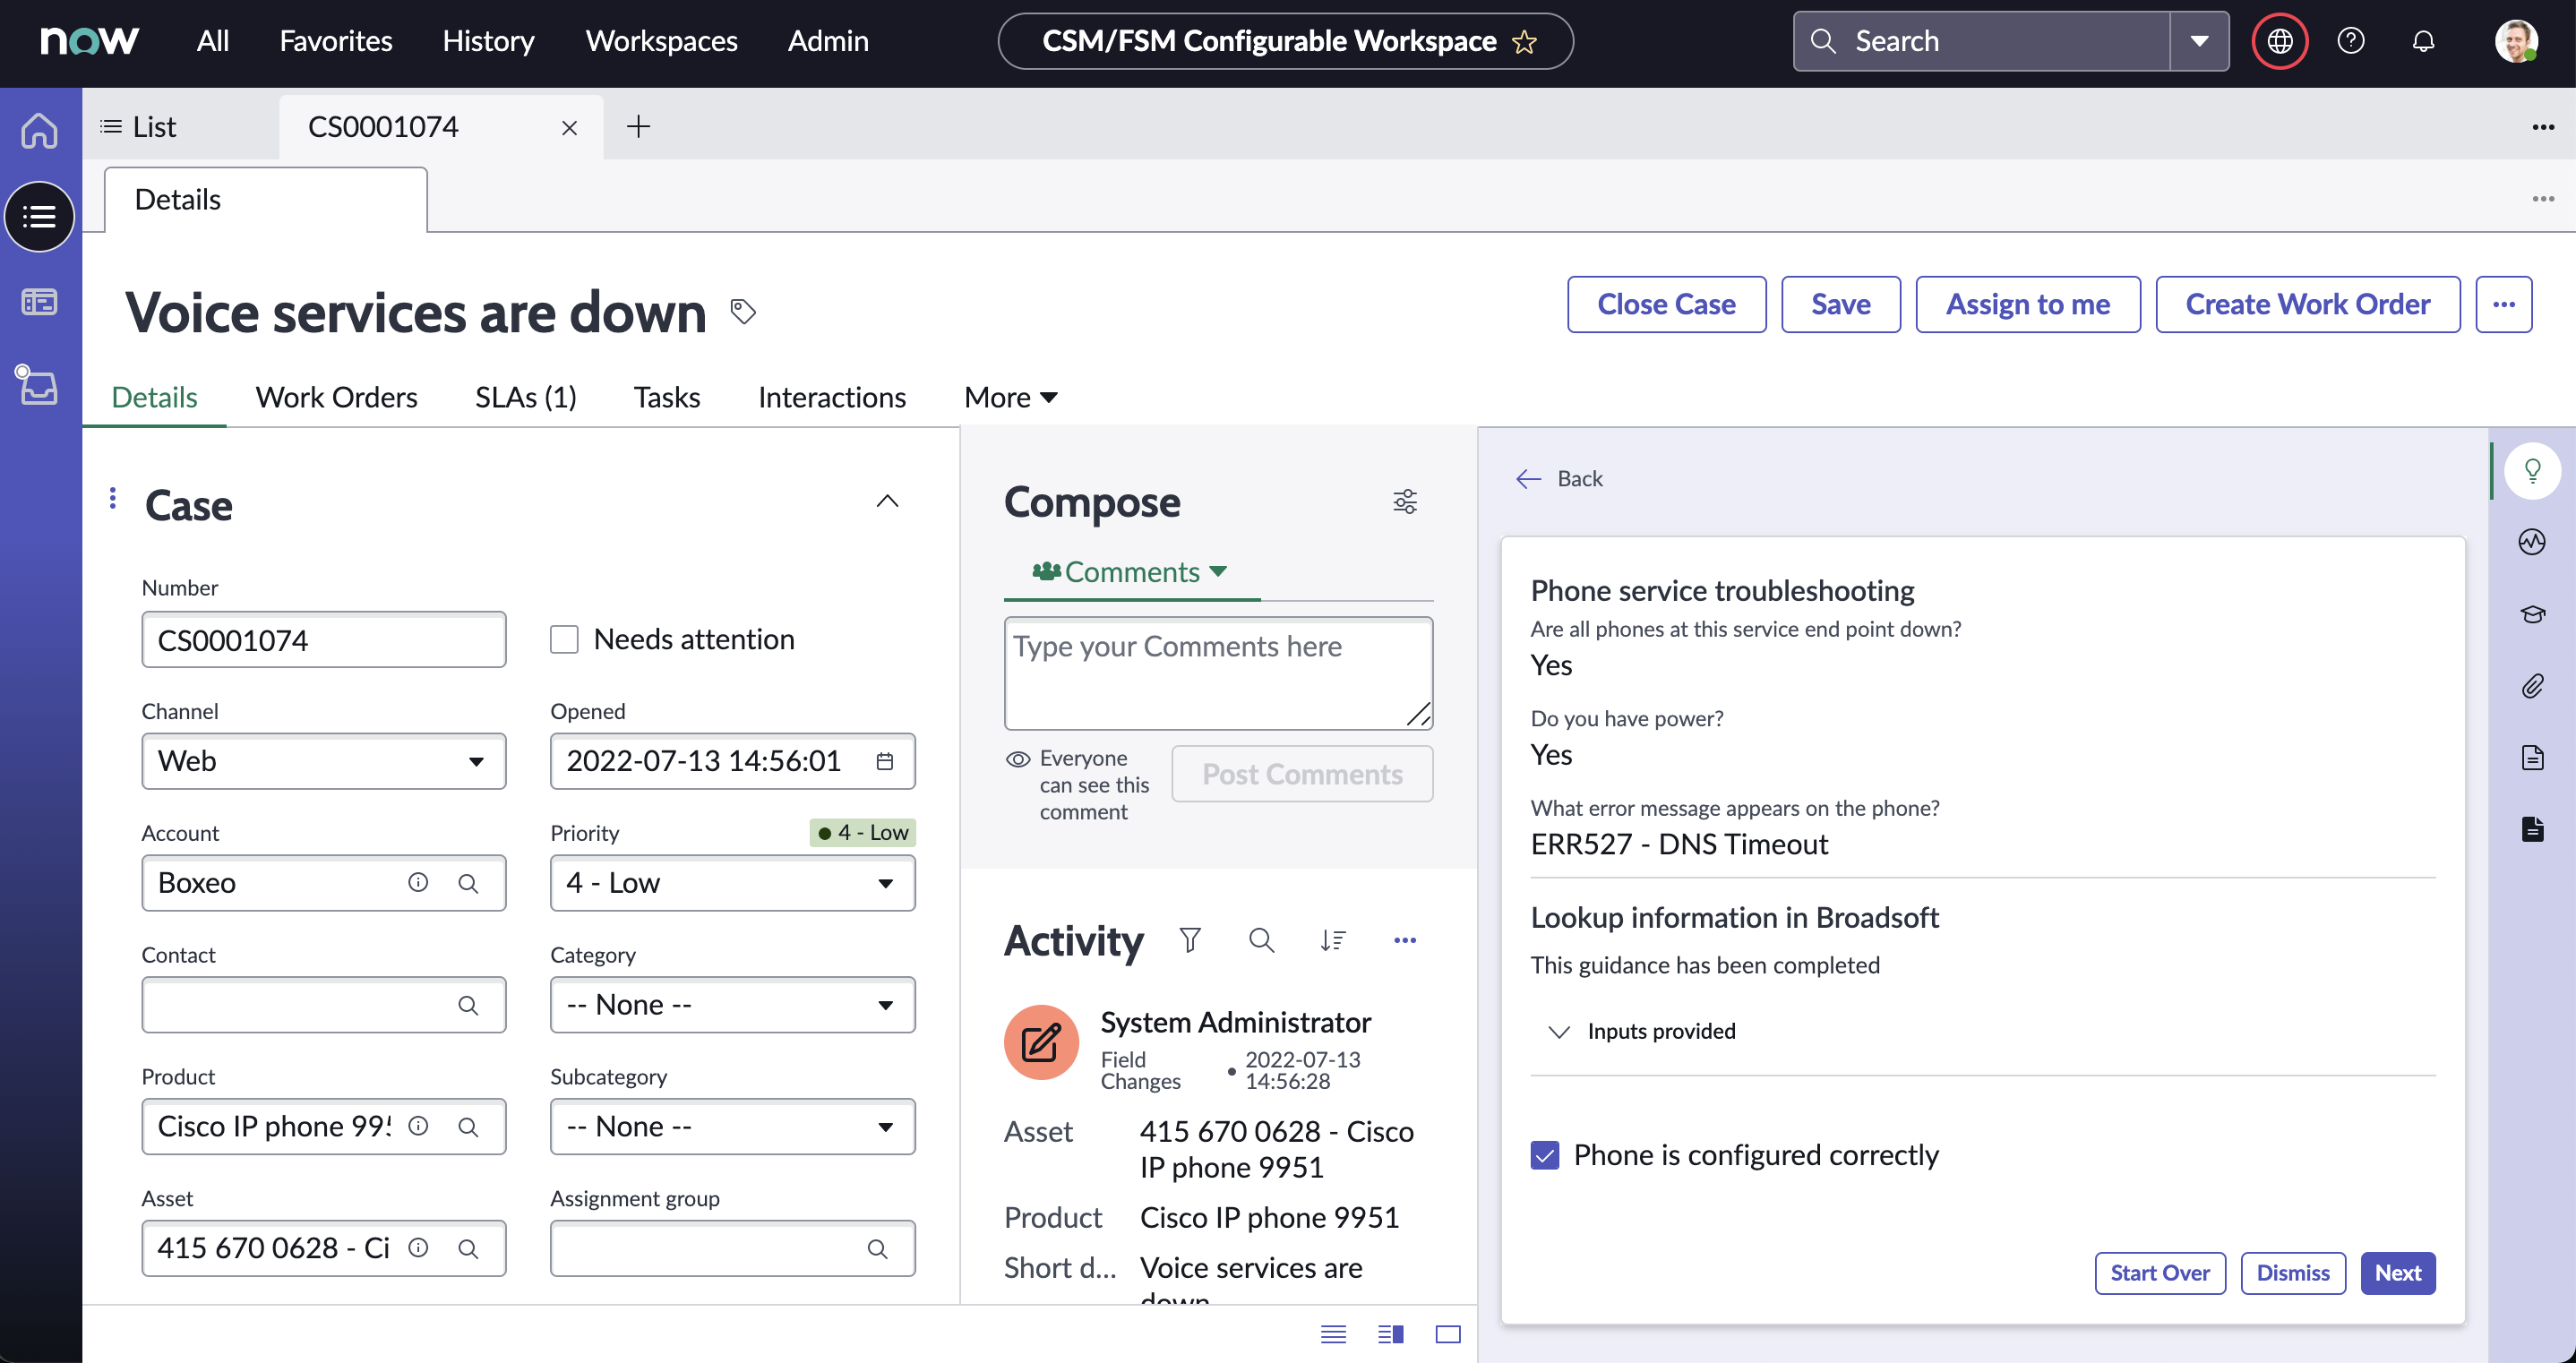The image size is (2576, 1363).
Task: Open attachments via paperclip icon
Action: 2533,686
